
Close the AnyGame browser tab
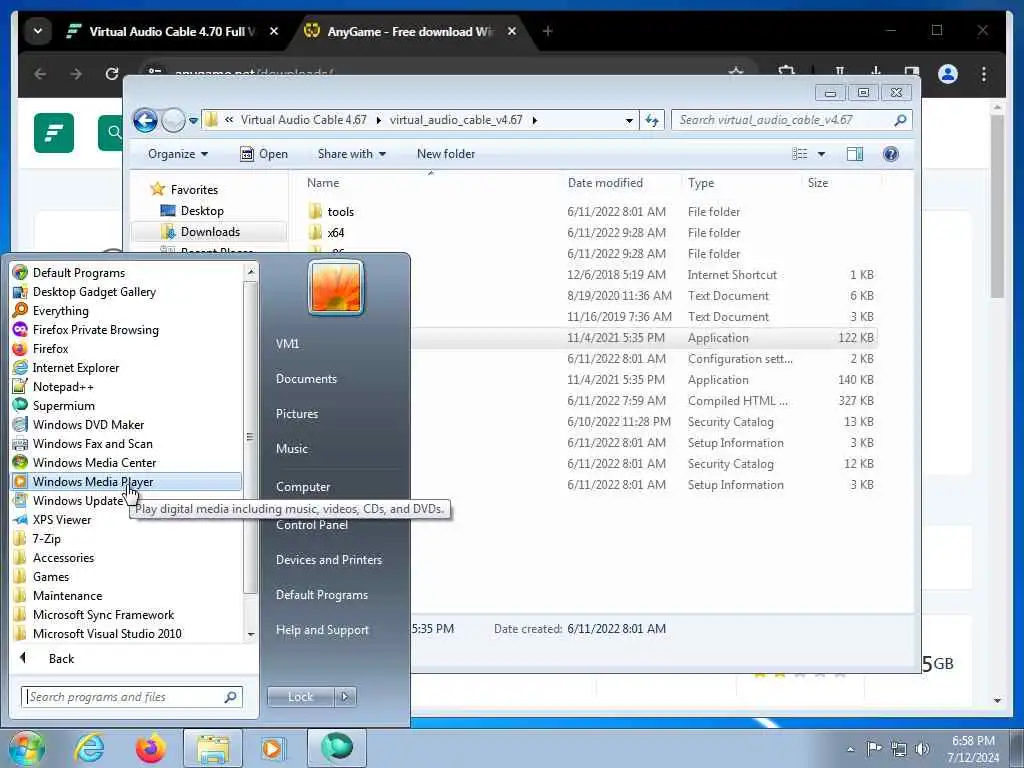[512, 31]
